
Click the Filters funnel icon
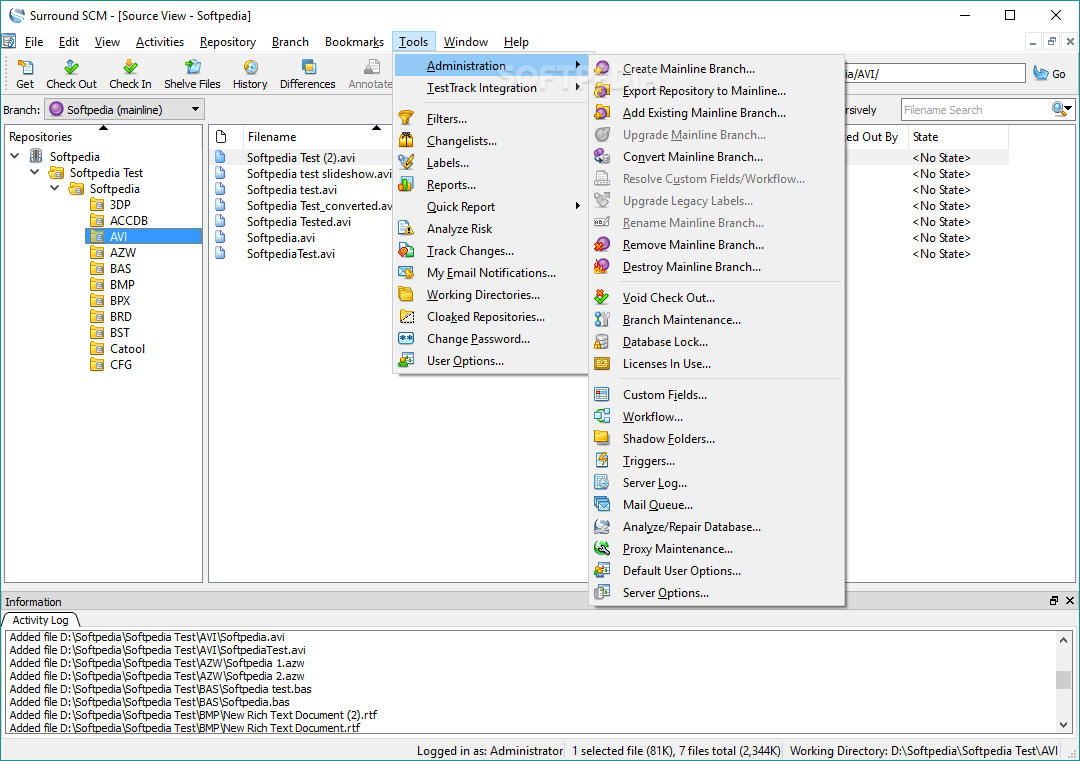406,118
